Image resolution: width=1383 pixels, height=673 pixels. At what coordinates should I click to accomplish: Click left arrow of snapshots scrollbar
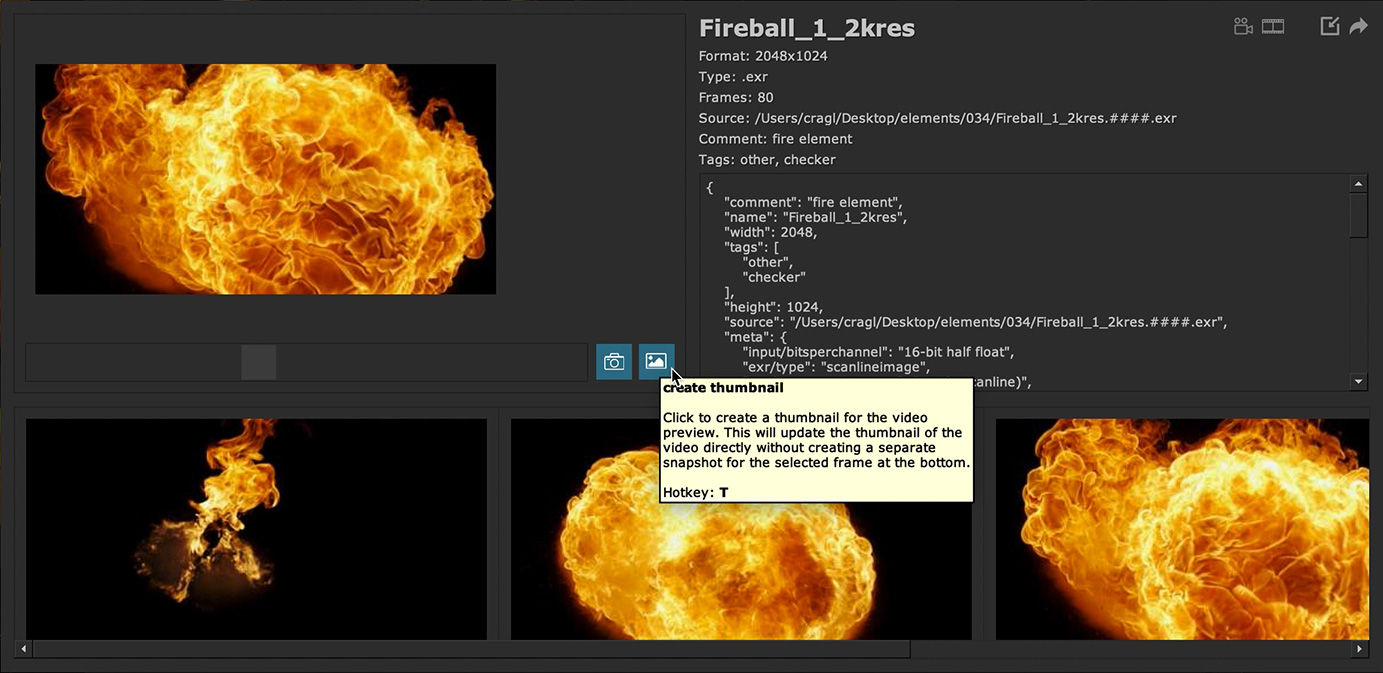tap(24, 649)
